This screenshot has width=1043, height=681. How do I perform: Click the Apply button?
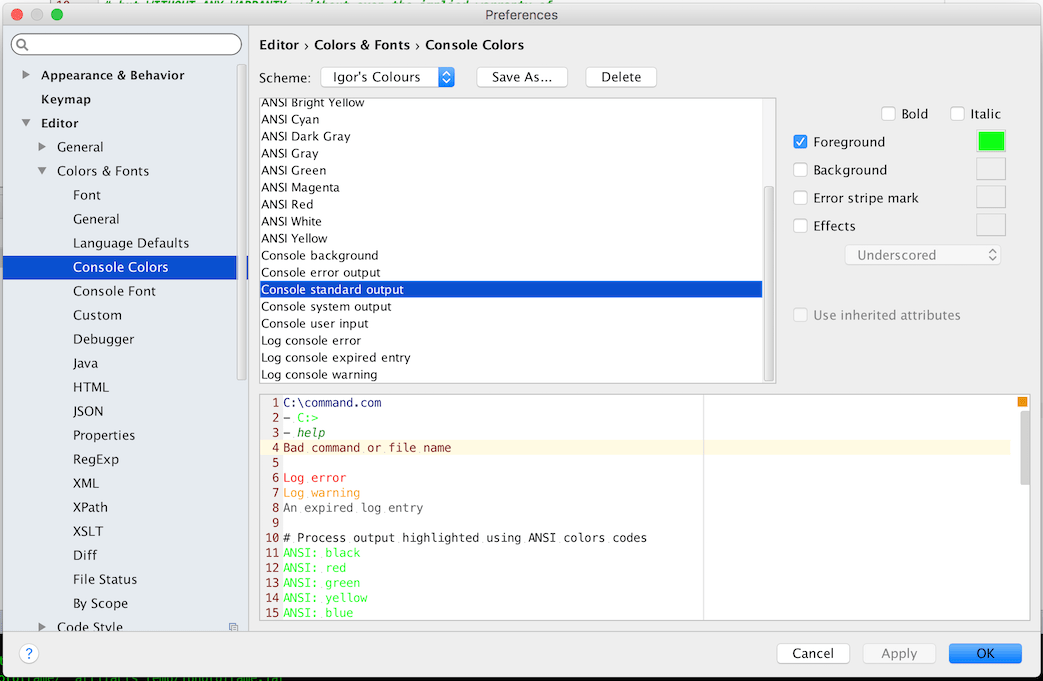898,653
